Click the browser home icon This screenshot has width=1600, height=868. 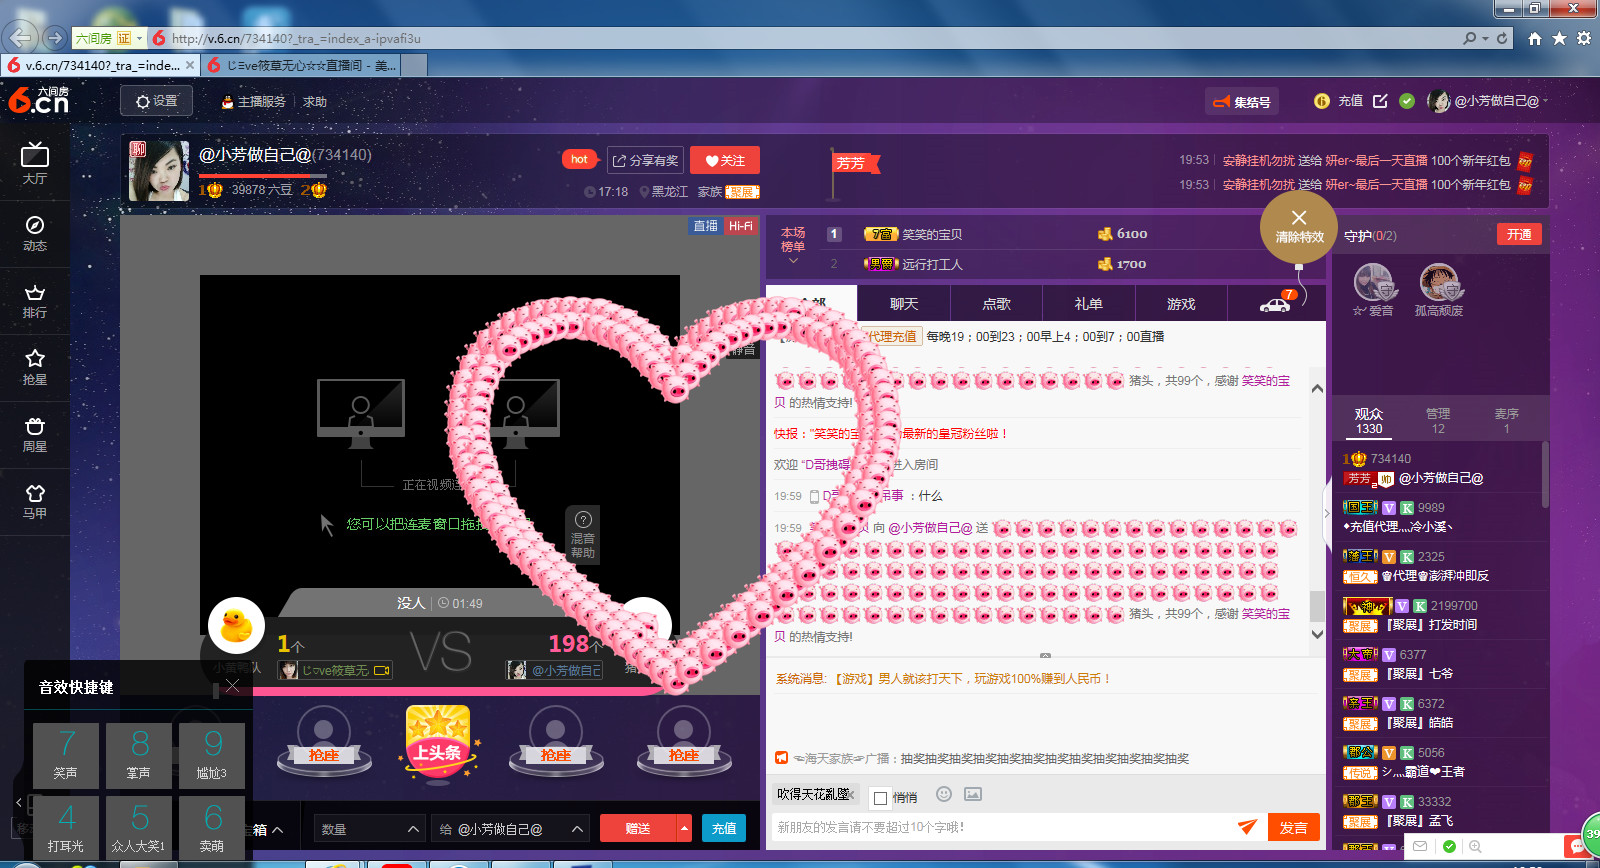(1535, 38)
